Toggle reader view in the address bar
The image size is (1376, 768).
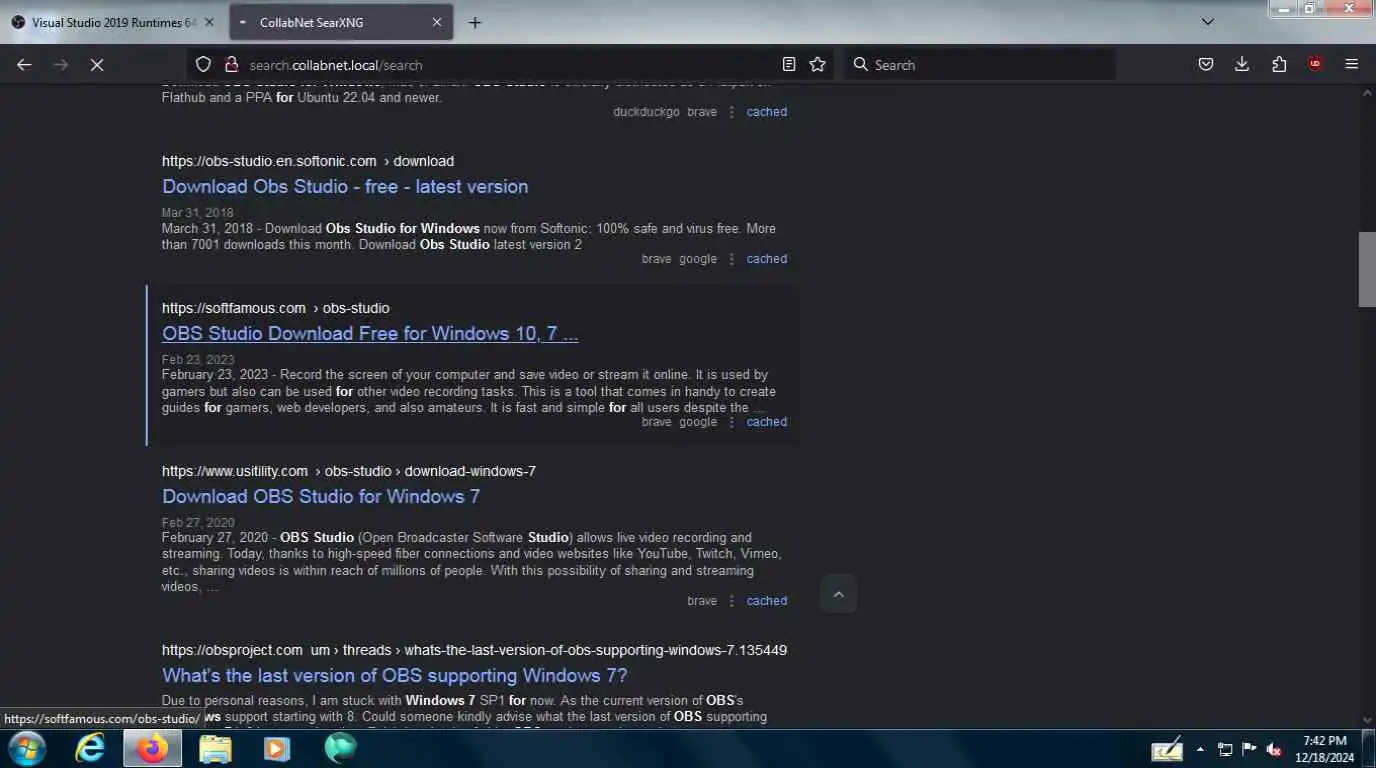(789, 64)
